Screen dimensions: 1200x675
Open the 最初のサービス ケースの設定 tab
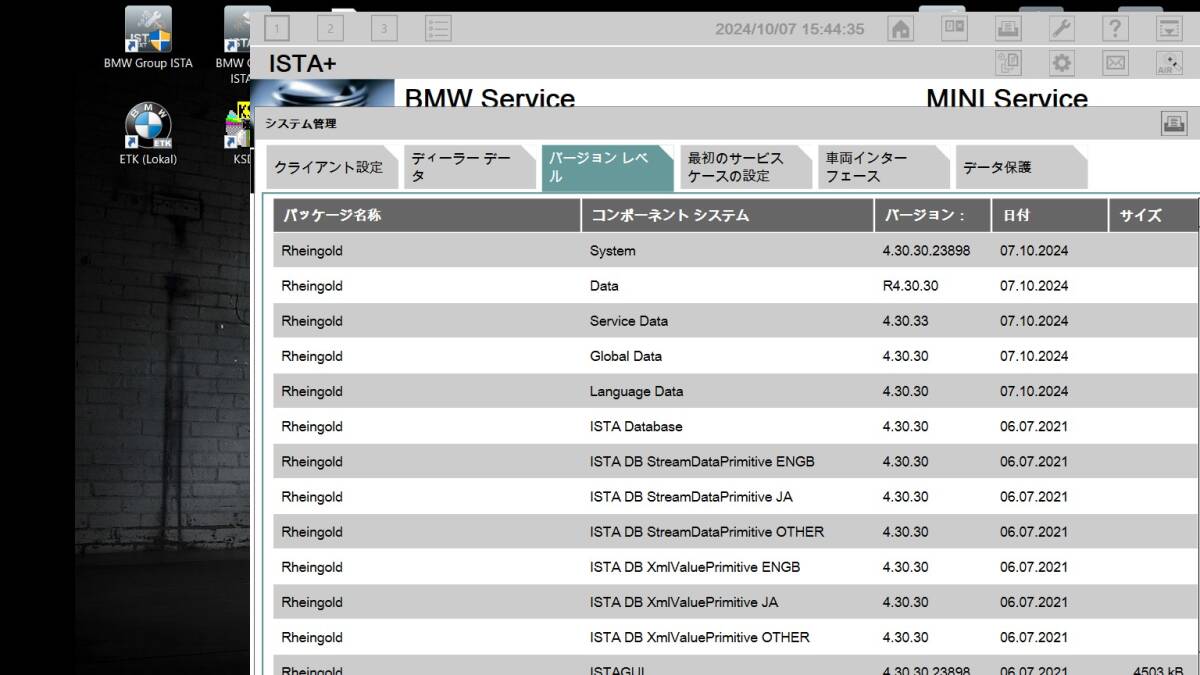pos(744,167)
